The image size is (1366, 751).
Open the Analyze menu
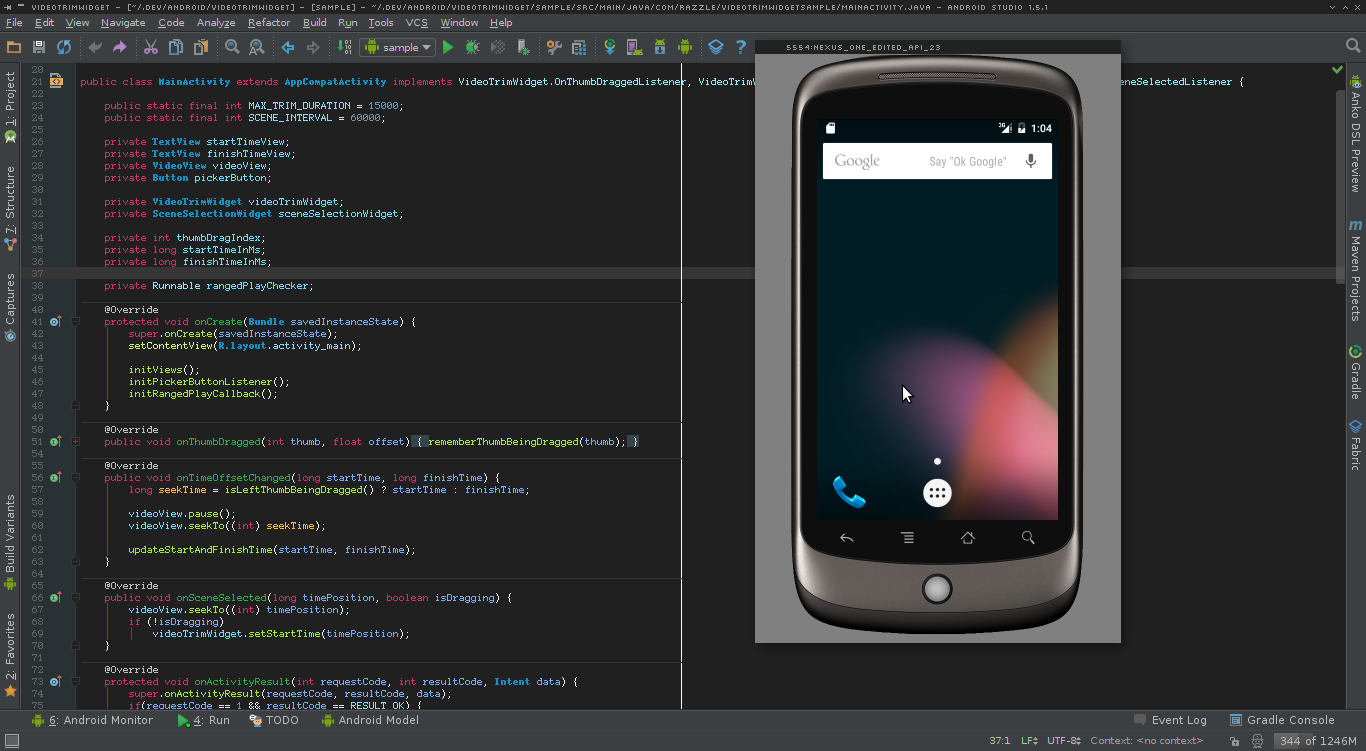click(216, 22)
